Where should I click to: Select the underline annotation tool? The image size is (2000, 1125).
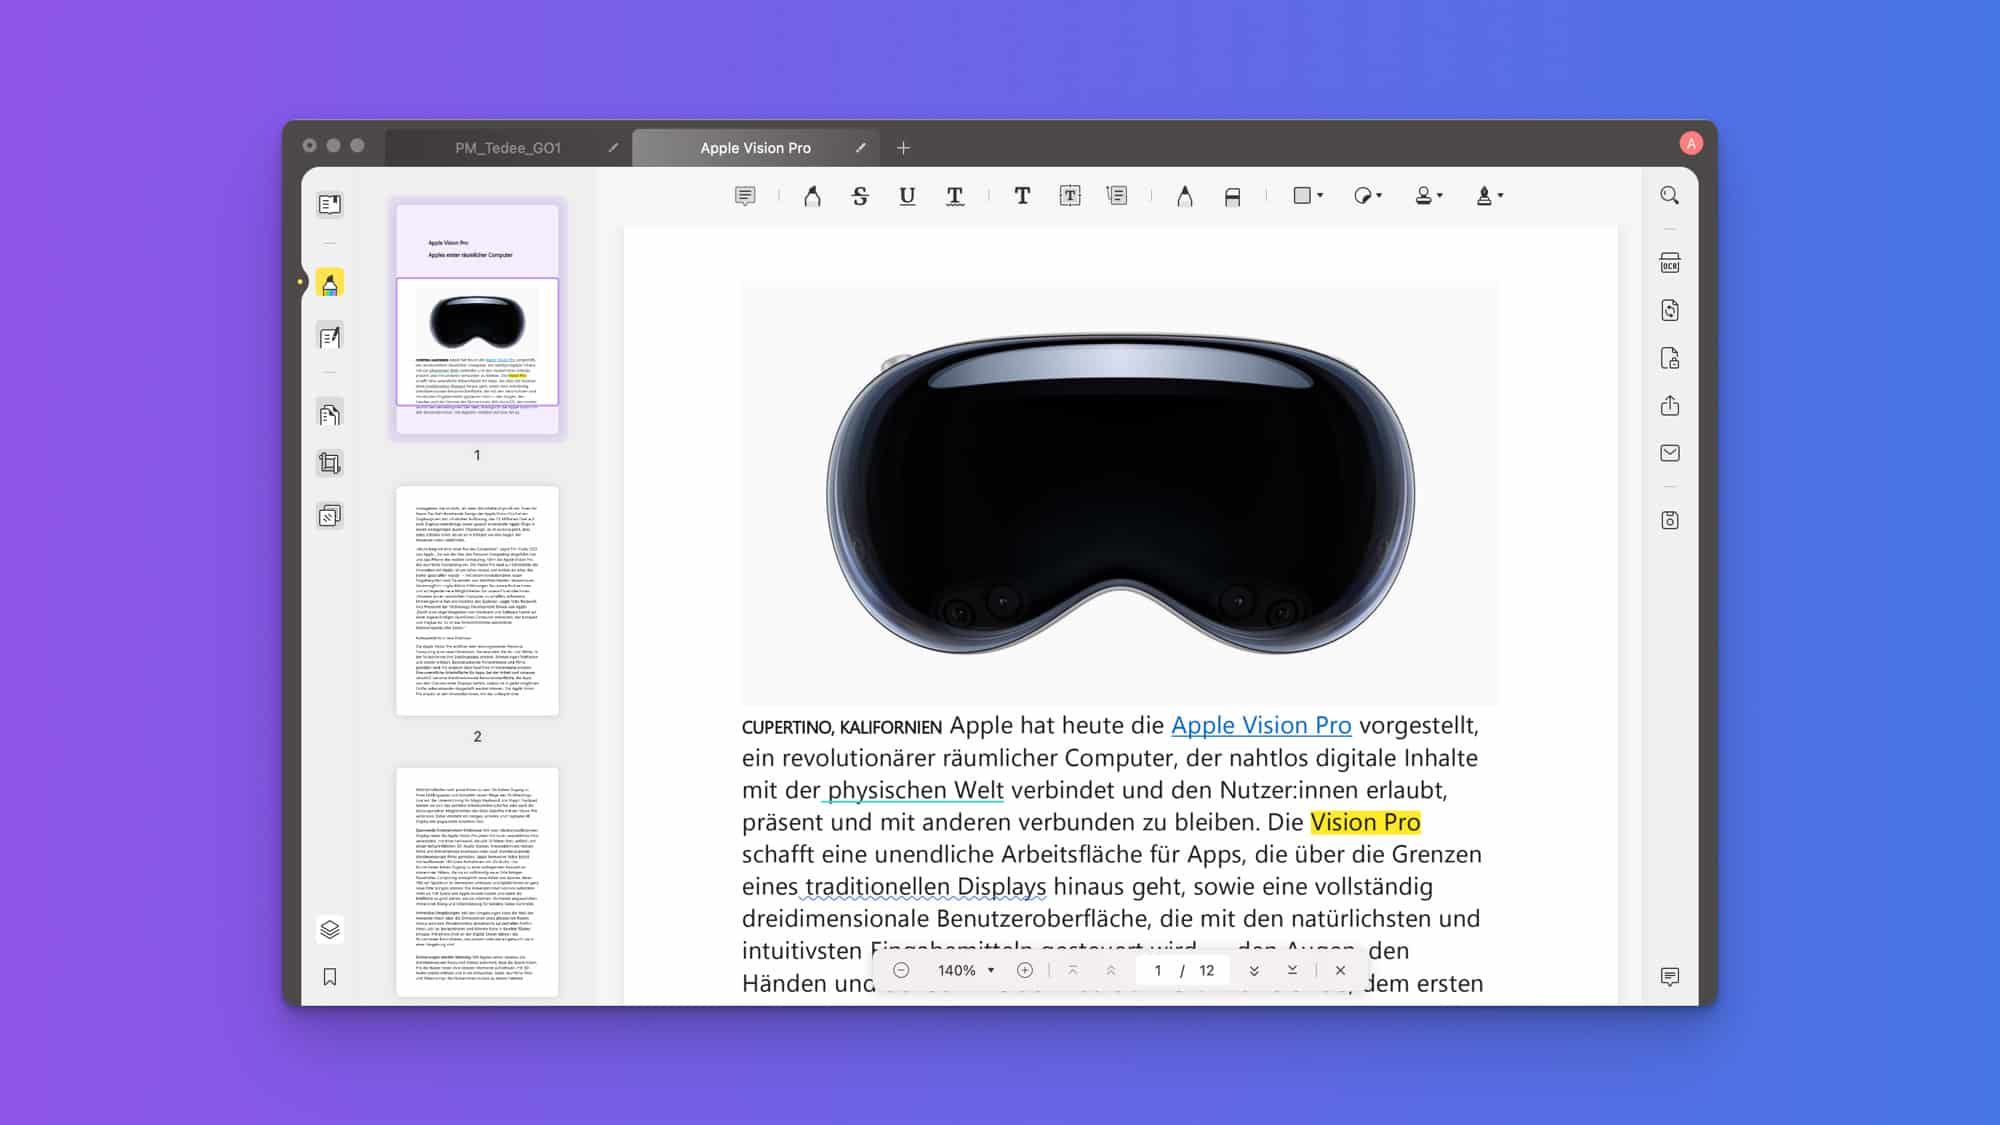click(907, 196)
